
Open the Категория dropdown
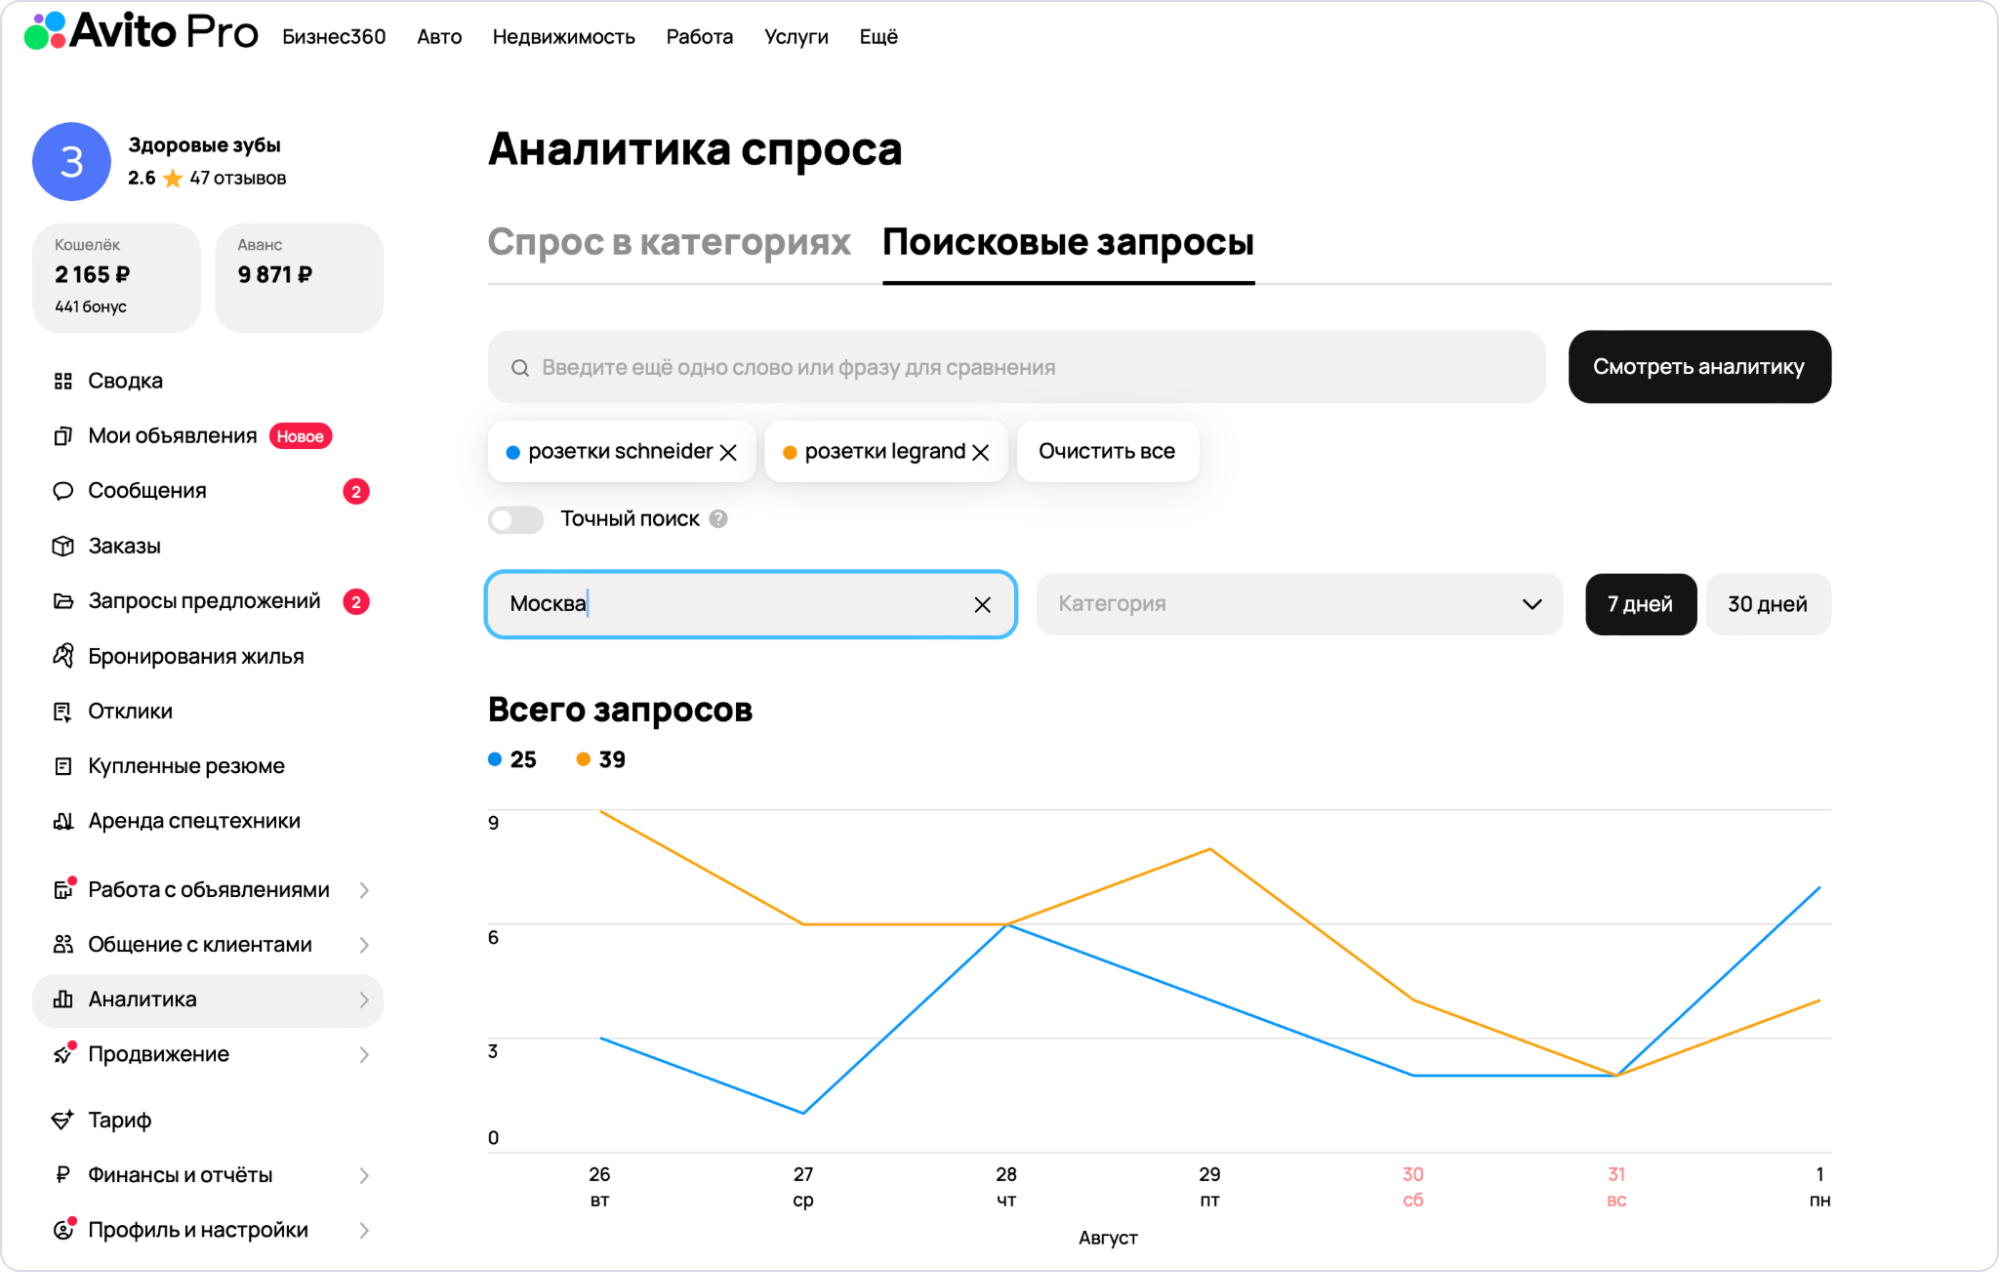(1298, 604)
